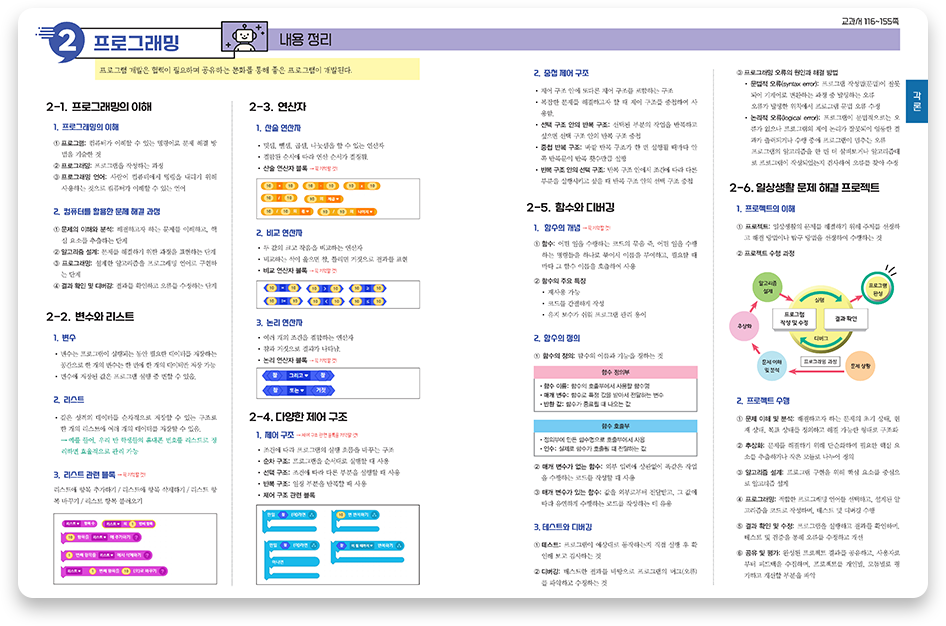Click subheading 3. 논리 연산자
The height and width of the screenshot is (626, 946).
[279, 323]
